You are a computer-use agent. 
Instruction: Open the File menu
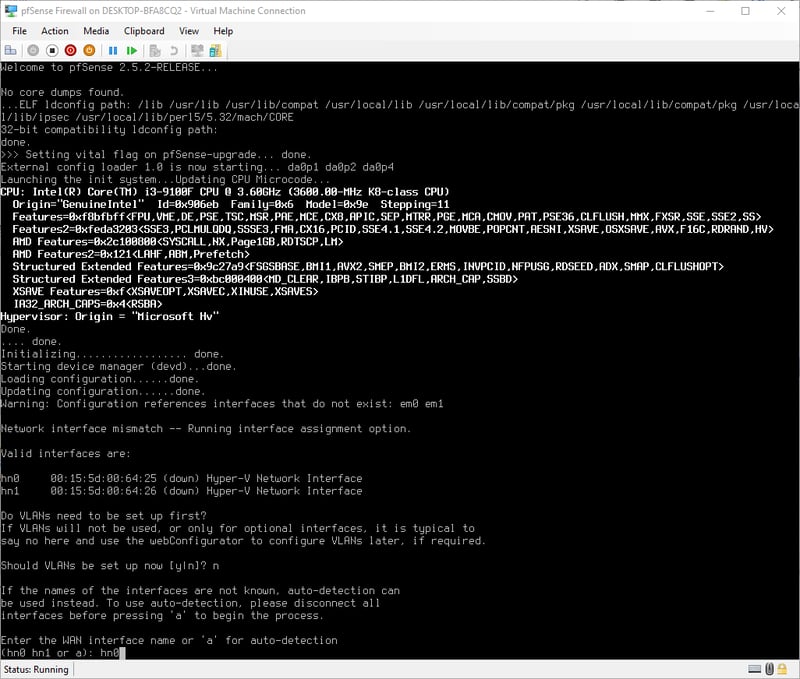19,31
